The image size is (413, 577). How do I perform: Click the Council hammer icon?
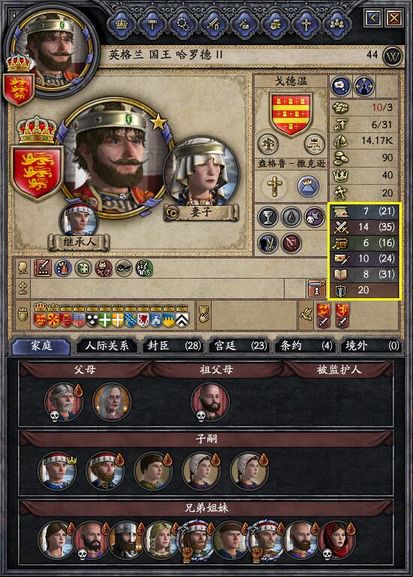152,24
